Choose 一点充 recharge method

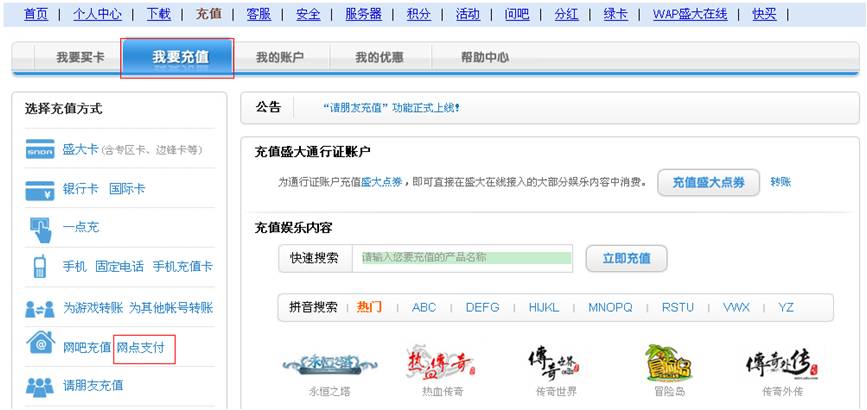81,227
